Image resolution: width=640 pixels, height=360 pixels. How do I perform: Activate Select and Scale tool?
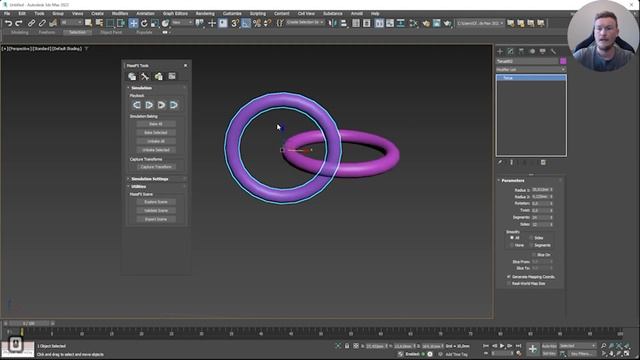pyautogui.click(x=155, y=23)
